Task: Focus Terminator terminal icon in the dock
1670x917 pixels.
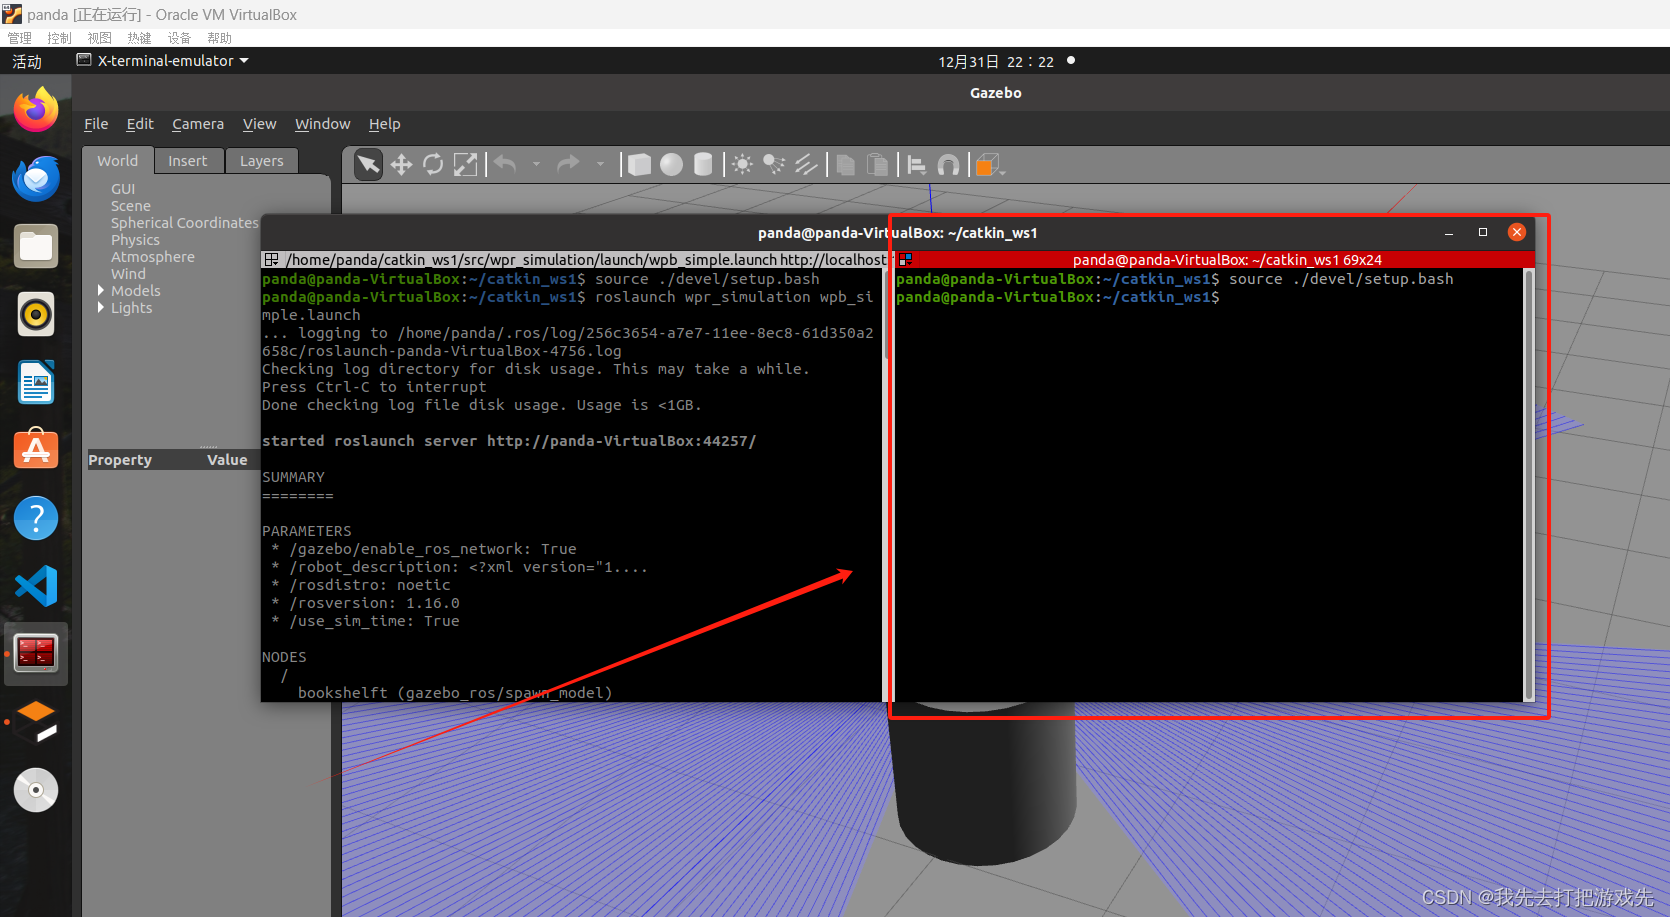Action: (x=36, y=654)
